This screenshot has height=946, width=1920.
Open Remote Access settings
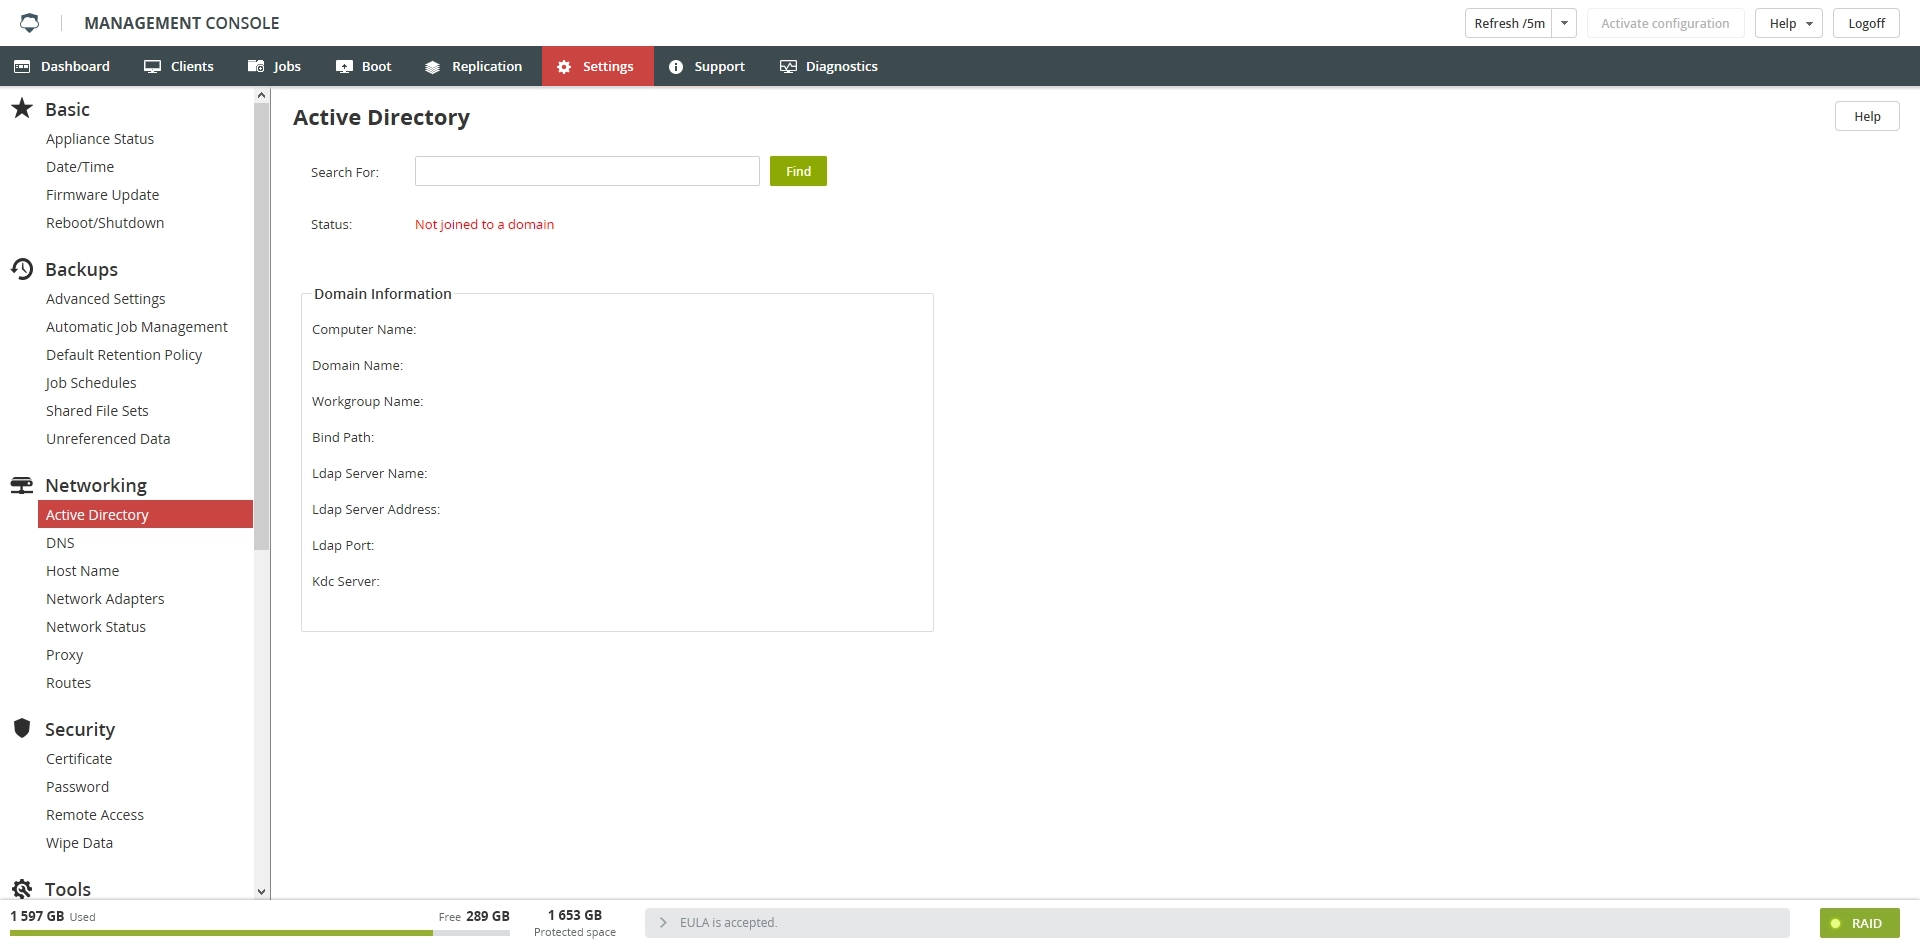point(95,815)
